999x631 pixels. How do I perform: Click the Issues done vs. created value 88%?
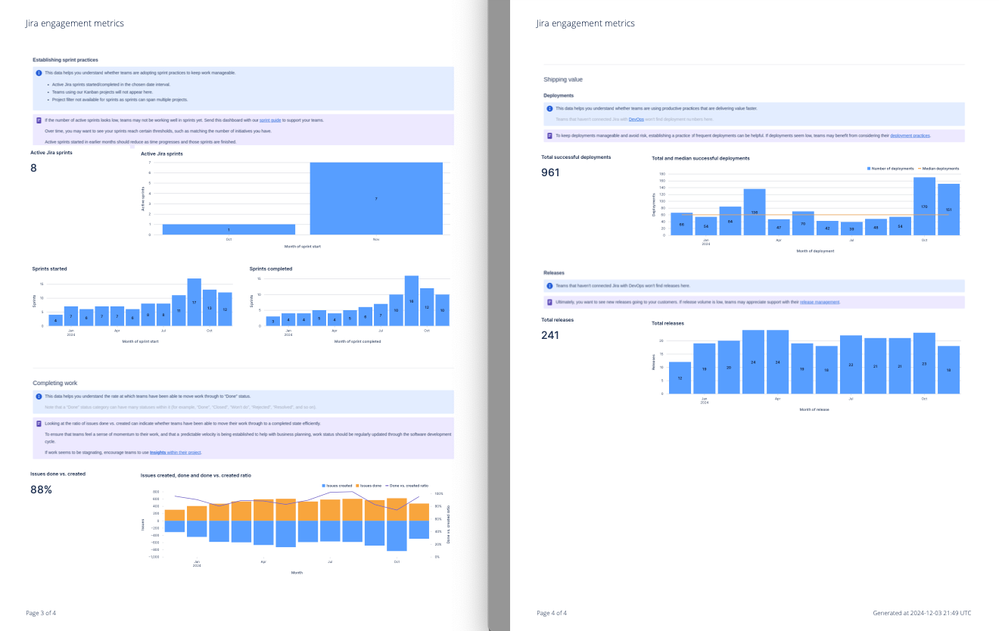click(41, 490)
